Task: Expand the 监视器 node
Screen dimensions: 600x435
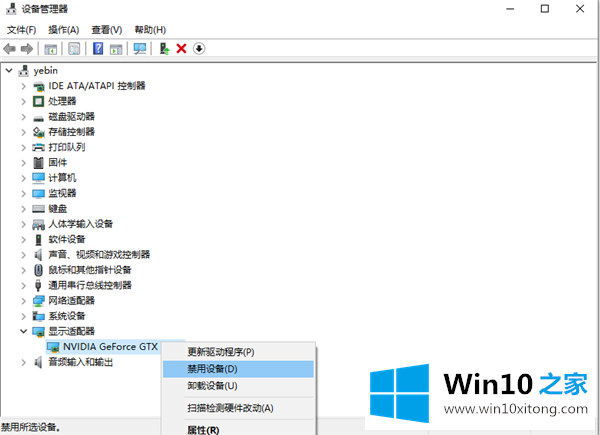Action: coord(24,194)
